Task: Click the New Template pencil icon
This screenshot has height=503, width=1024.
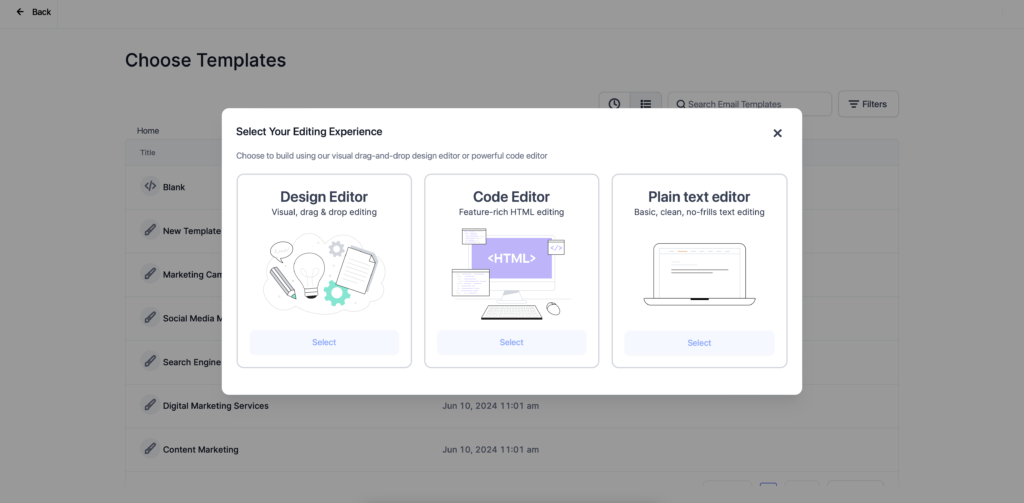Action: pyautogui.click(x=150, y=230)
